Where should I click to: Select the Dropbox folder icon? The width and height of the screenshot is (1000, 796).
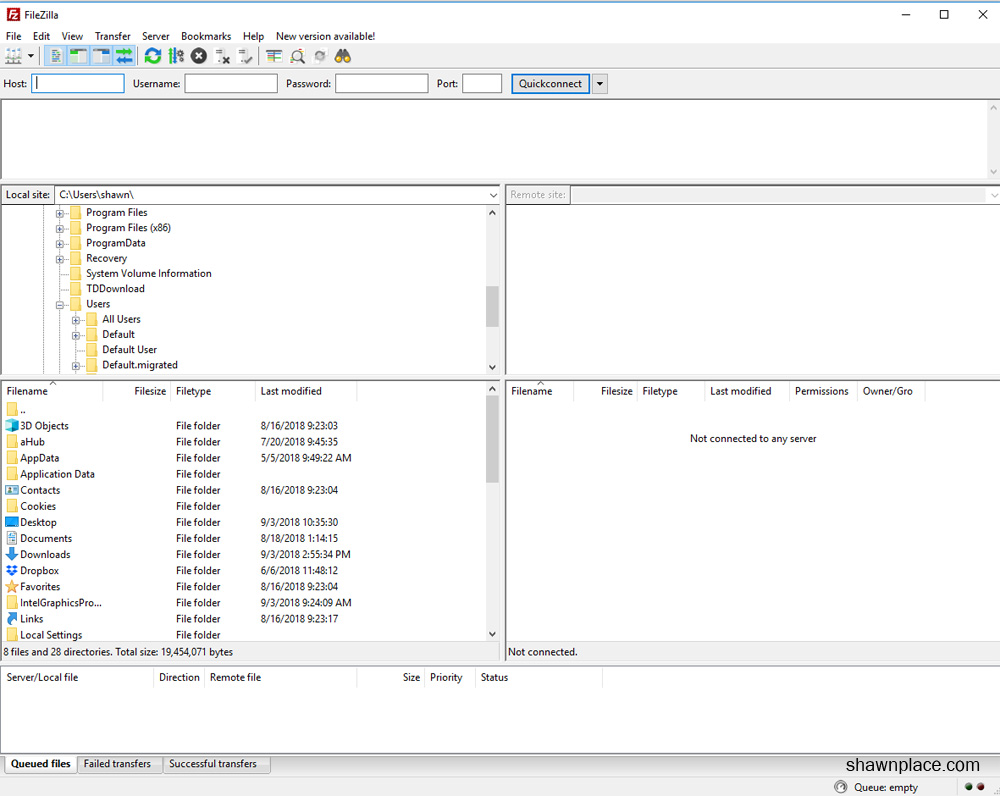(12, 570)
